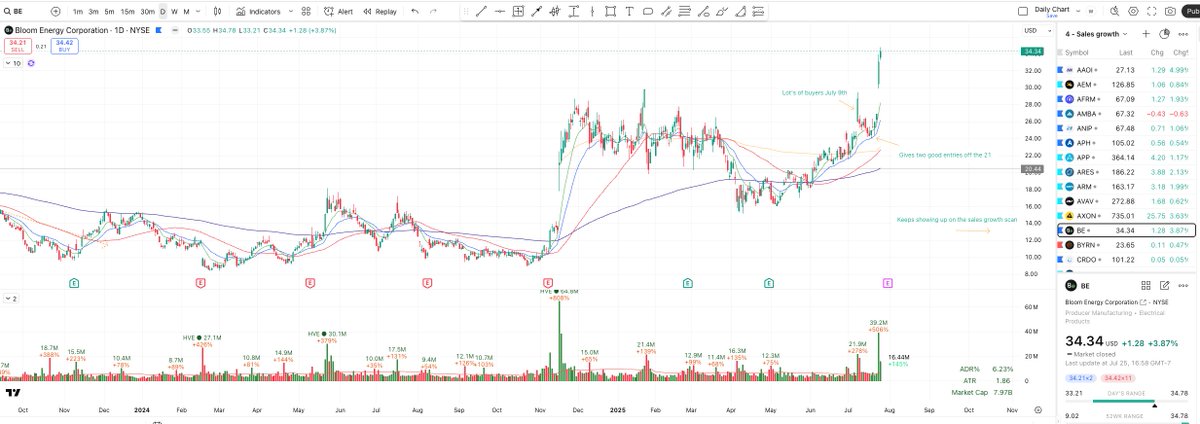Viewport: 1200px width, 424px height.
Task: Select CRDO in the watchlist
Action: (1124, 259)
